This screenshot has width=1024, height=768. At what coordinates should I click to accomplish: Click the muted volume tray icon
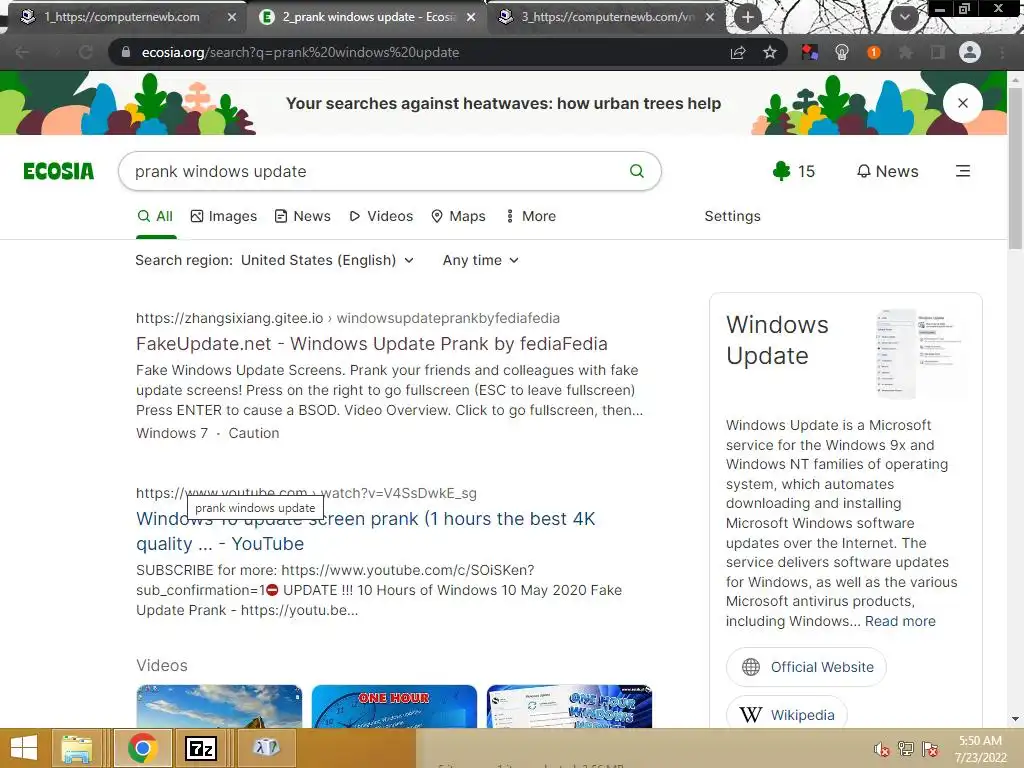tap(882, 749)
